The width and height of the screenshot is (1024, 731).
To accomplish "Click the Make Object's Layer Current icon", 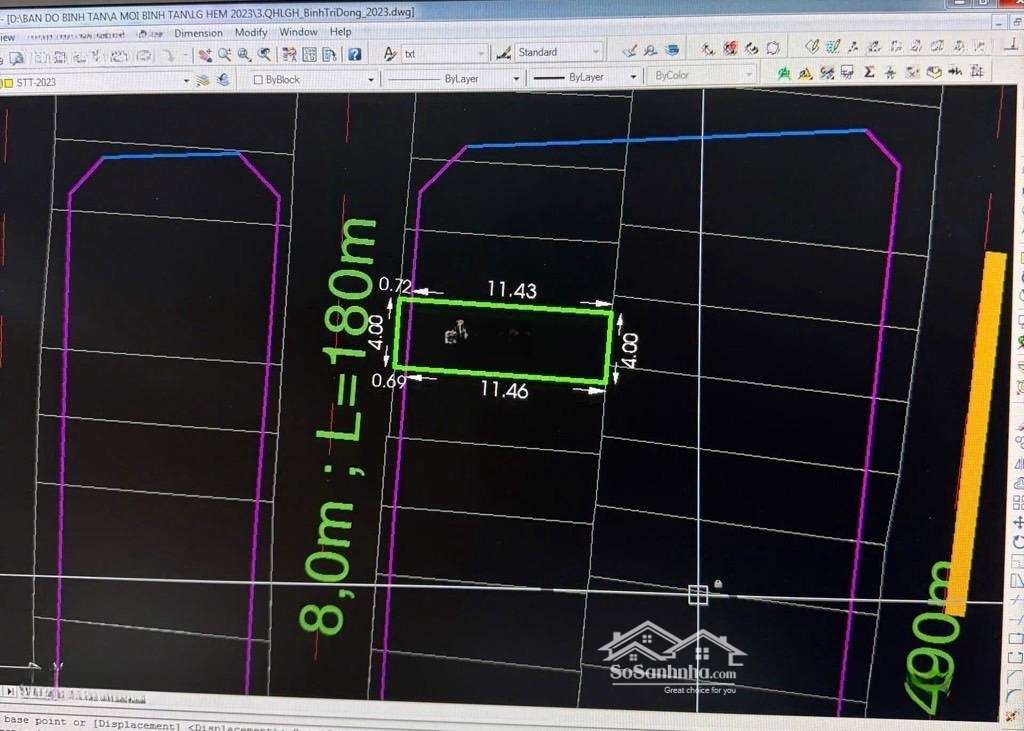I will [x=222, y=81].
